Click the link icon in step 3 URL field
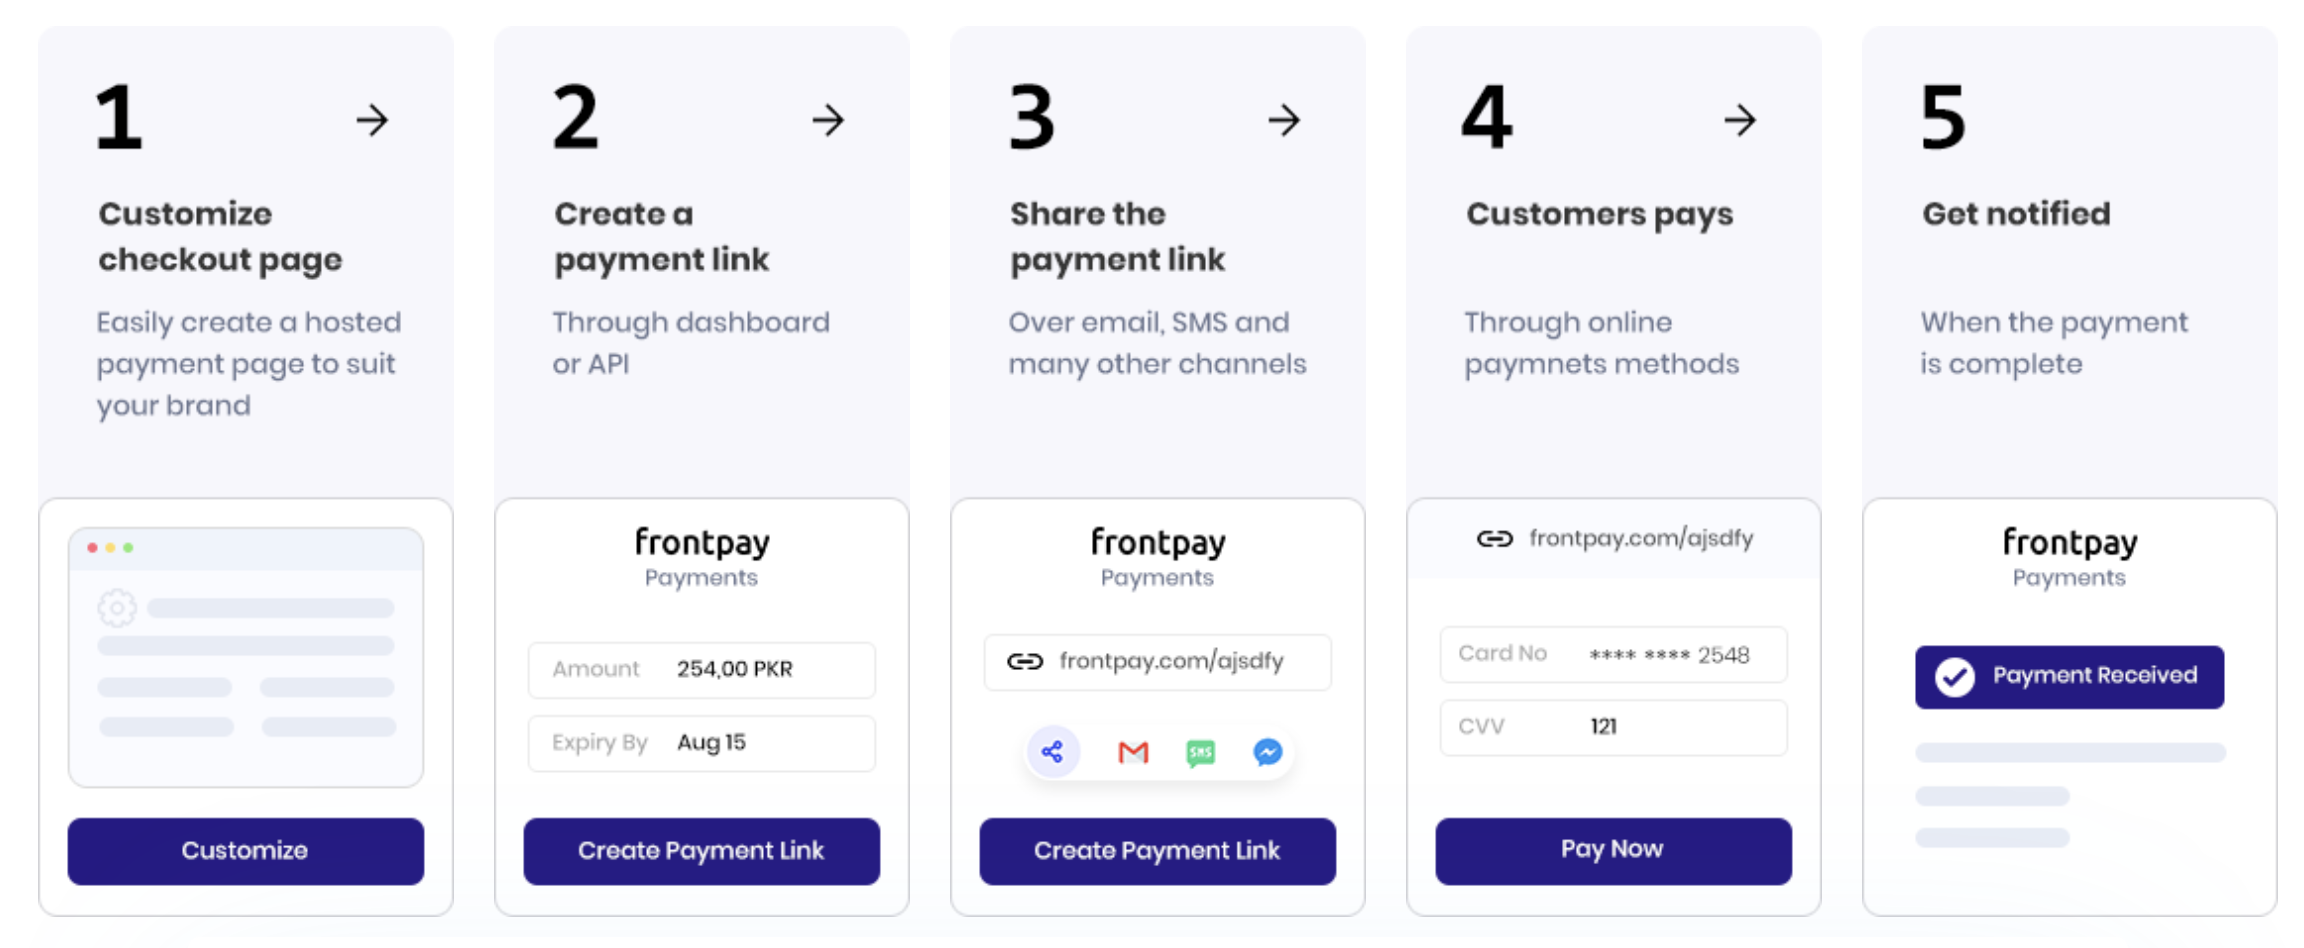 (1025, 661)
